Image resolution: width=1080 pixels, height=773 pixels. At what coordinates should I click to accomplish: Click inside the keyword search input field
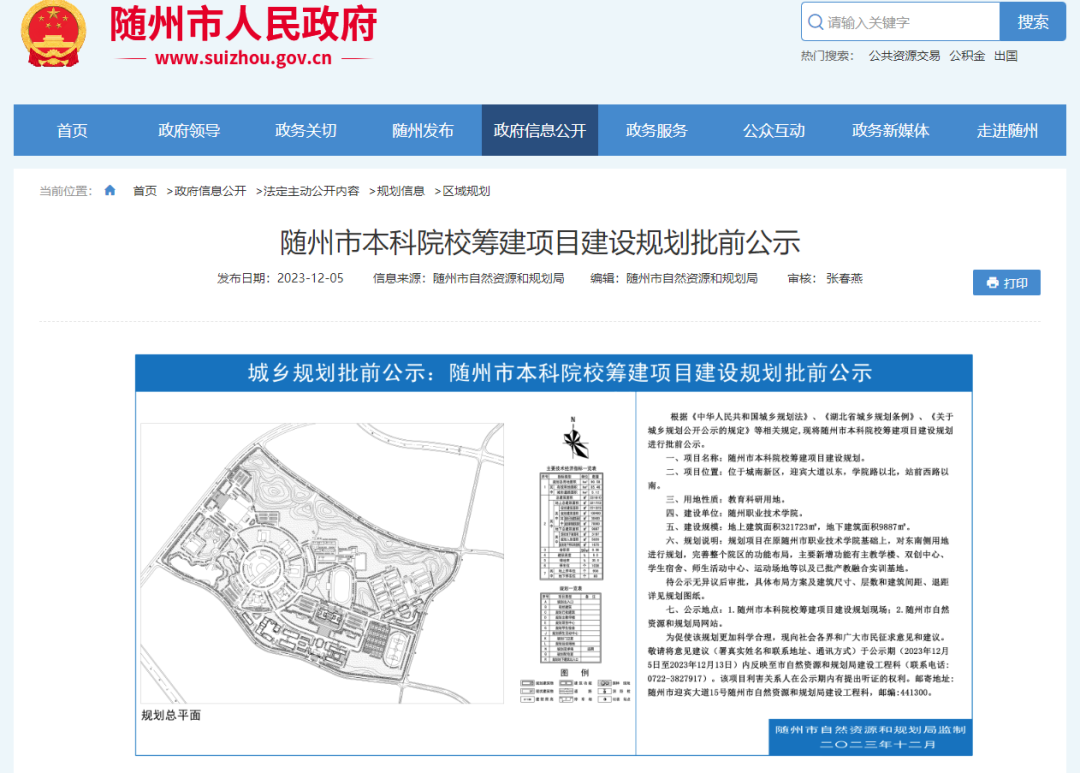900,22
